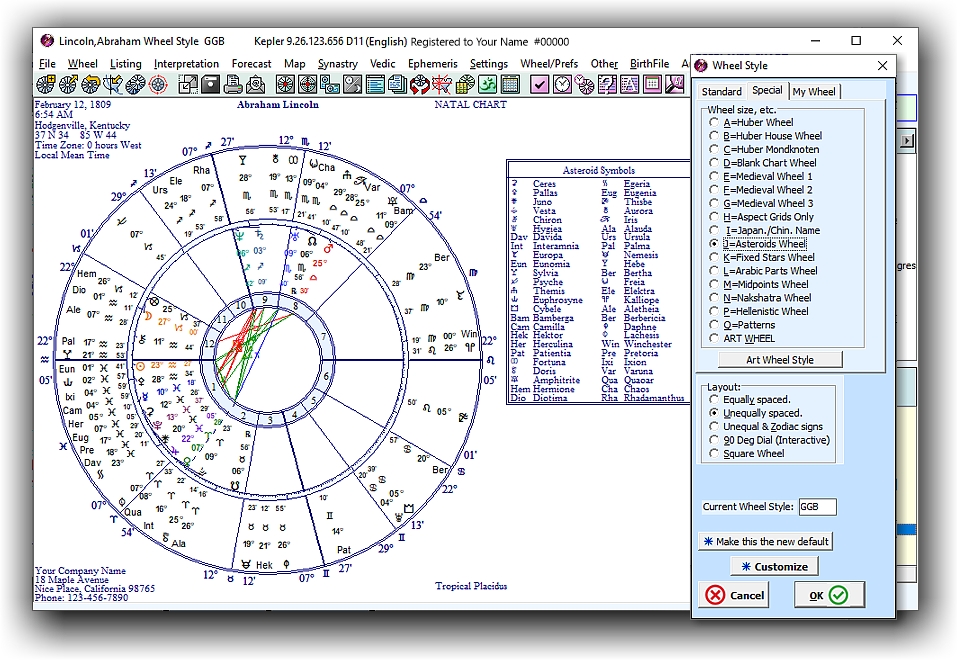The width and height of the screenshot is (957, 660).
Task: Click the purple checkmark toolbar icon
Action: click(540, 85)
